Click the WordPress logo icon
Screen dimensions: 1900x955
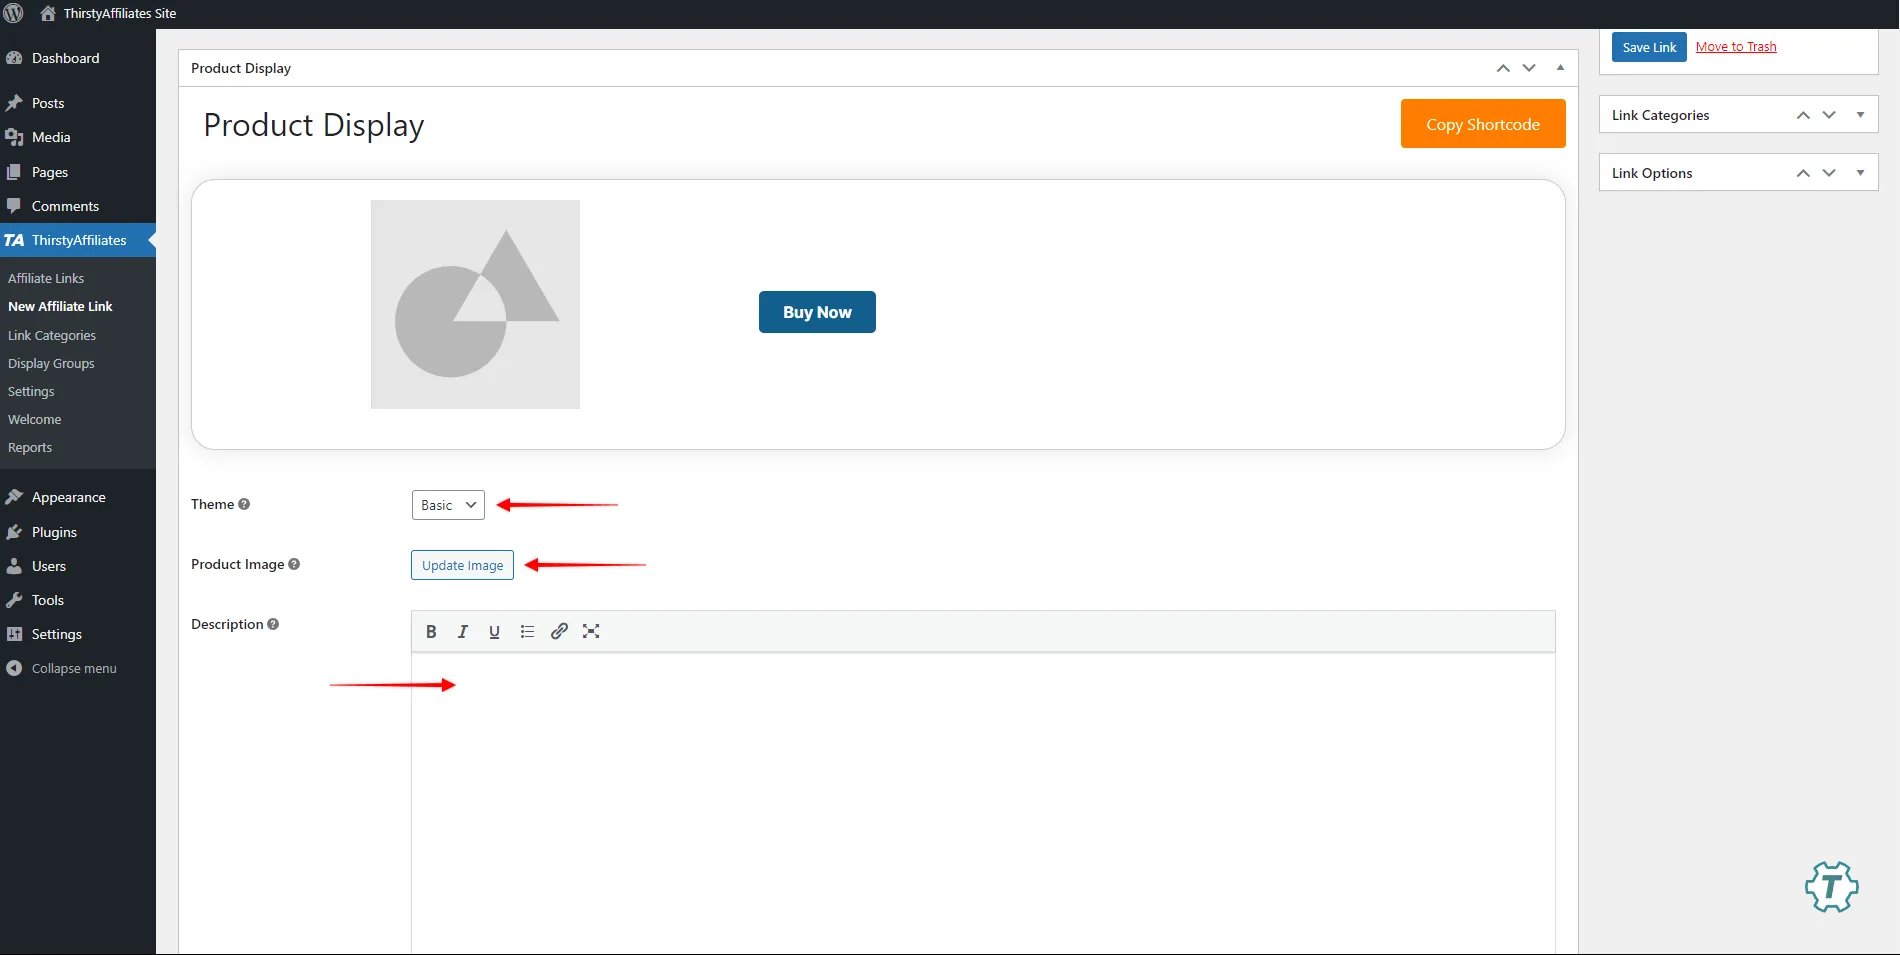[13, 13]
